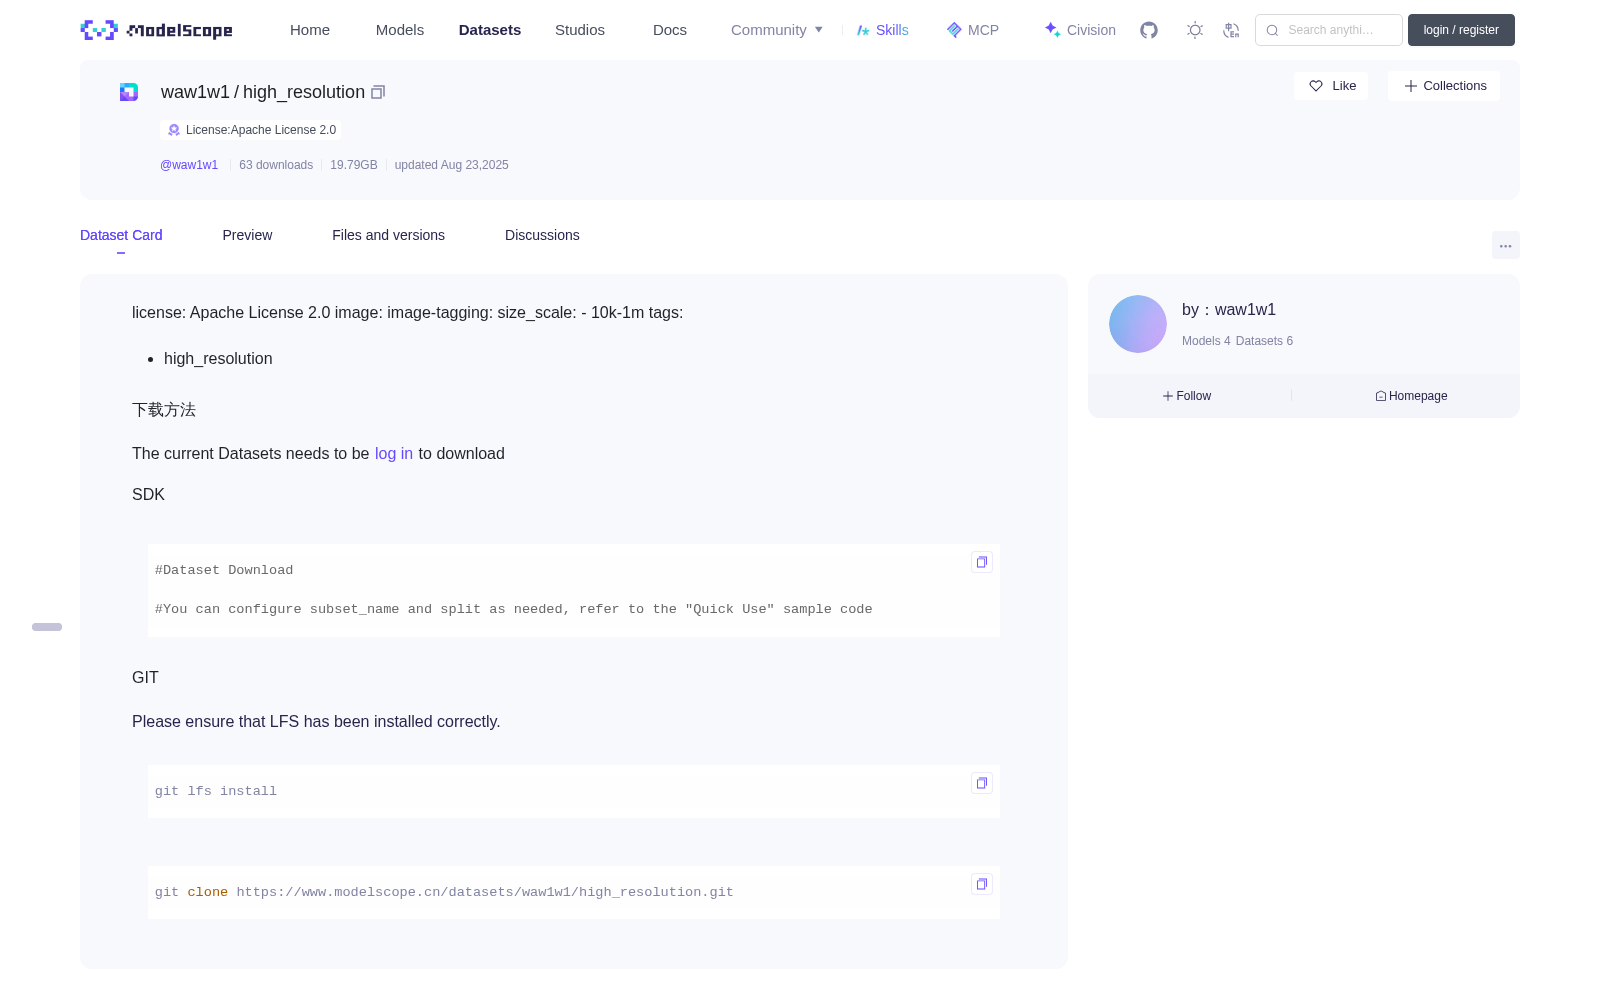Click the 19.79GB size text
This screenshot has width=1600, height=1000.
pos(354,165)
